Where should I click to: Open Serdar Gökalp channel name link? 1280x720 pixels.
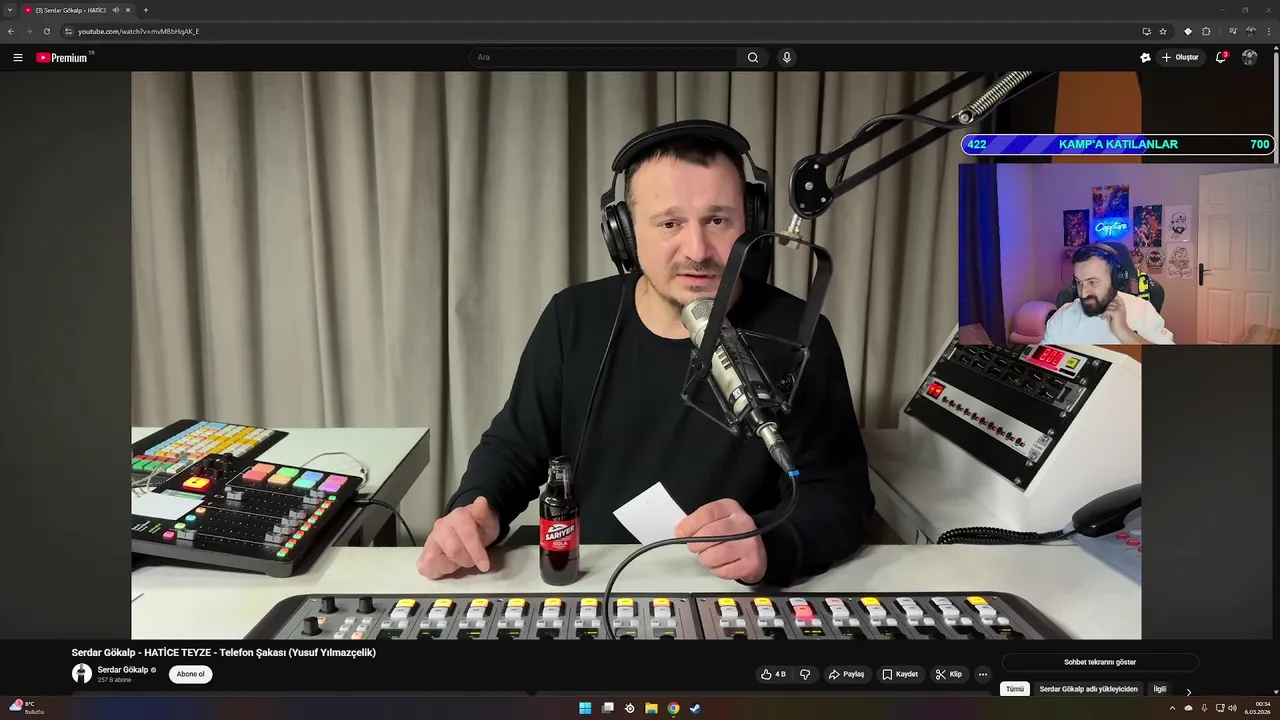123,669
